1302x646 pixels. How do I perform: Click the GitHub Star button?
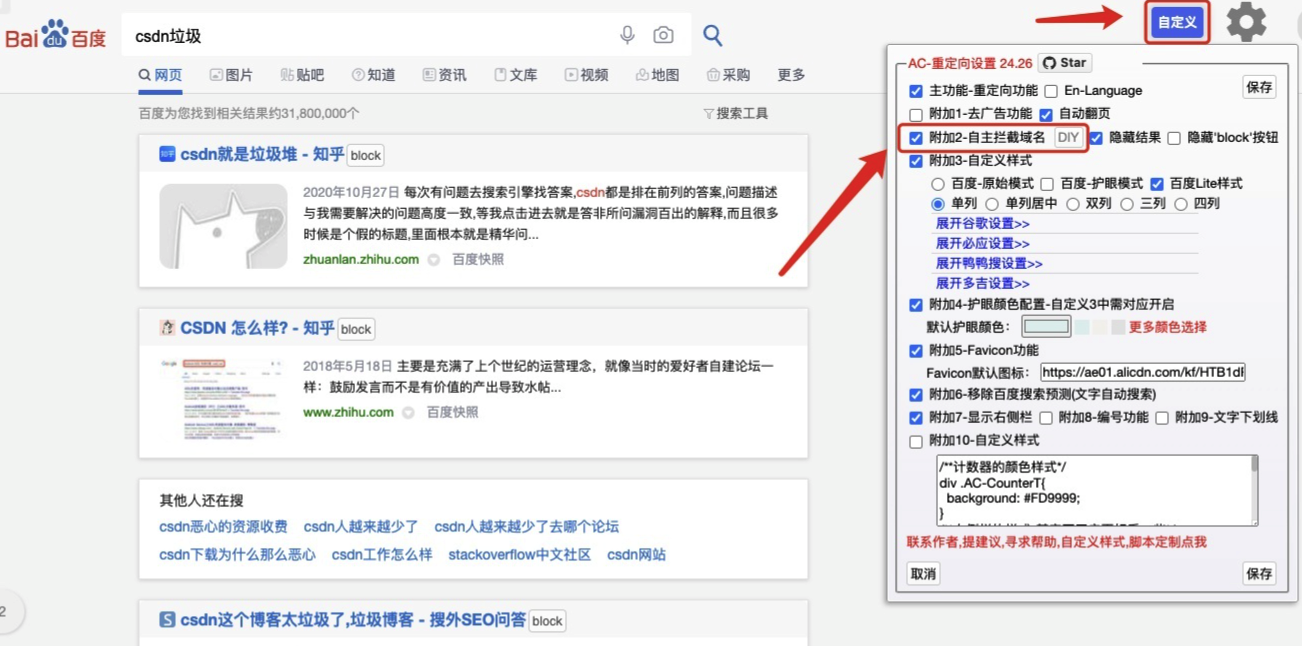coord(1064,63)
